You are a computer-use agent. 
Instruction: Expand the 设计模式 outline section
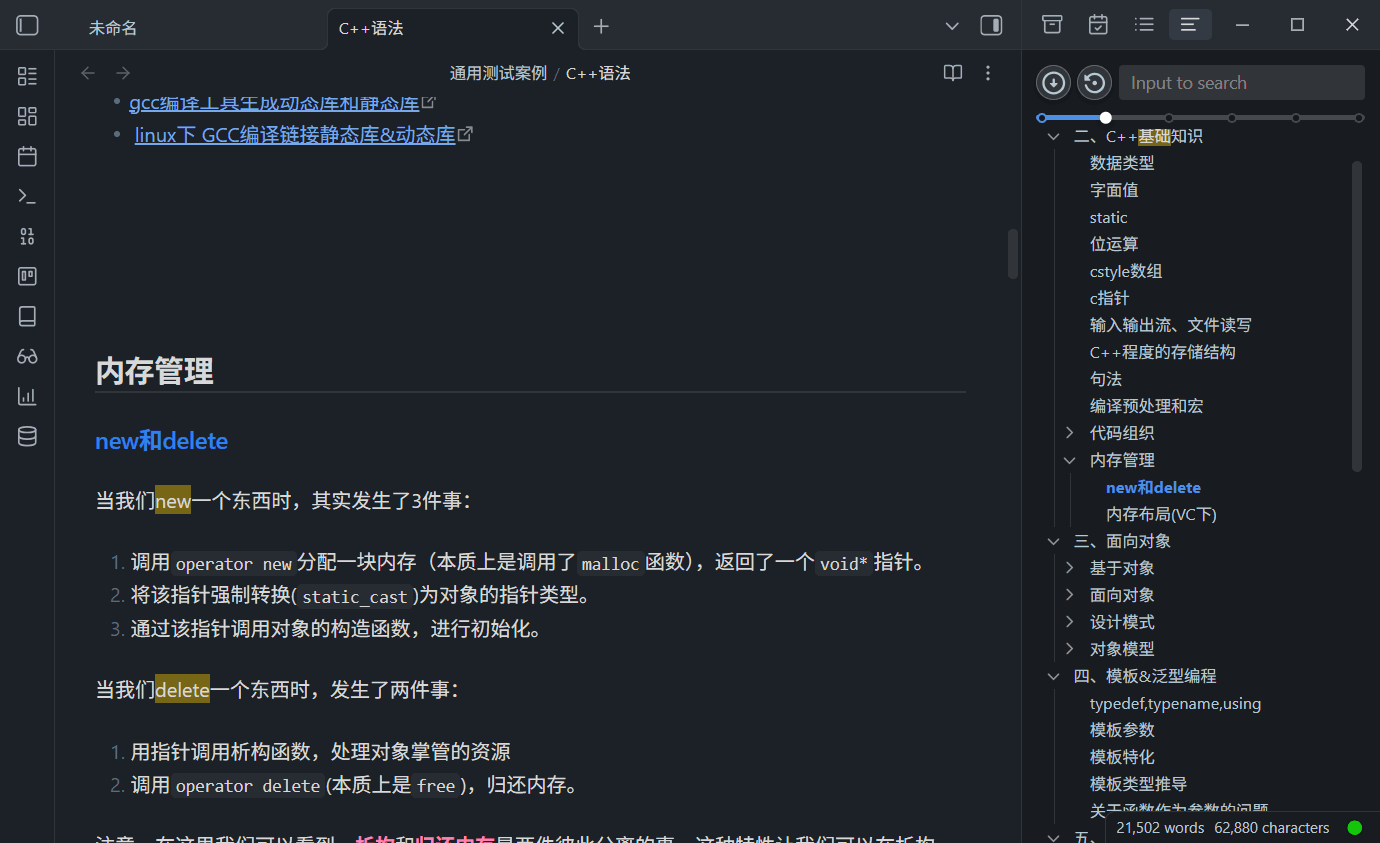point(1070,622)
